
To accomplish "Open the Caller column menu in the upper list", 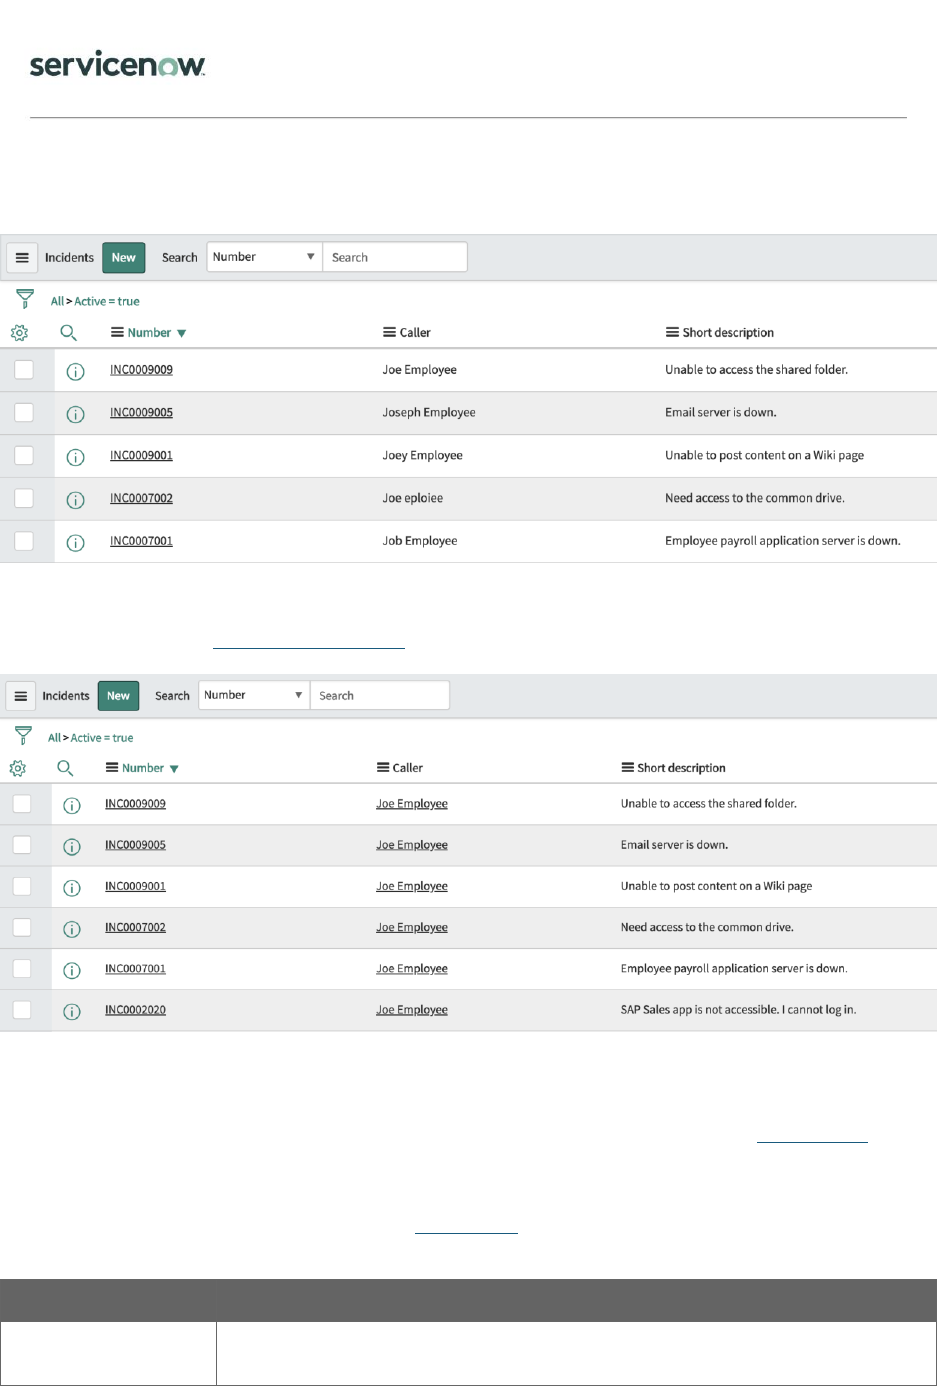I will click(x=389, y=333).
